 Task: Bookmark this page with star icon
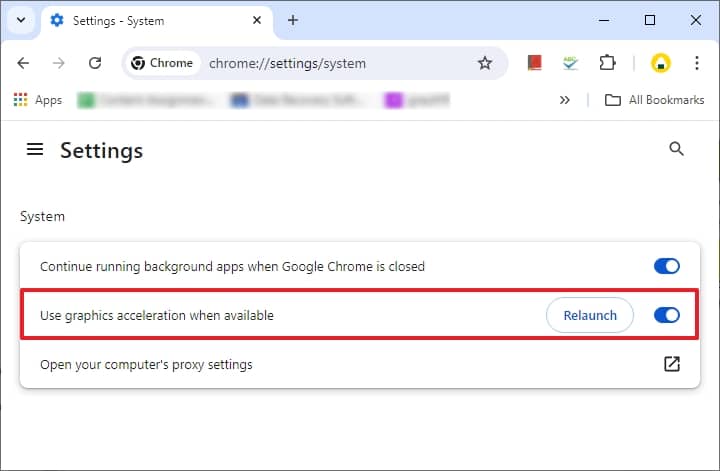[x=485, y=63]
